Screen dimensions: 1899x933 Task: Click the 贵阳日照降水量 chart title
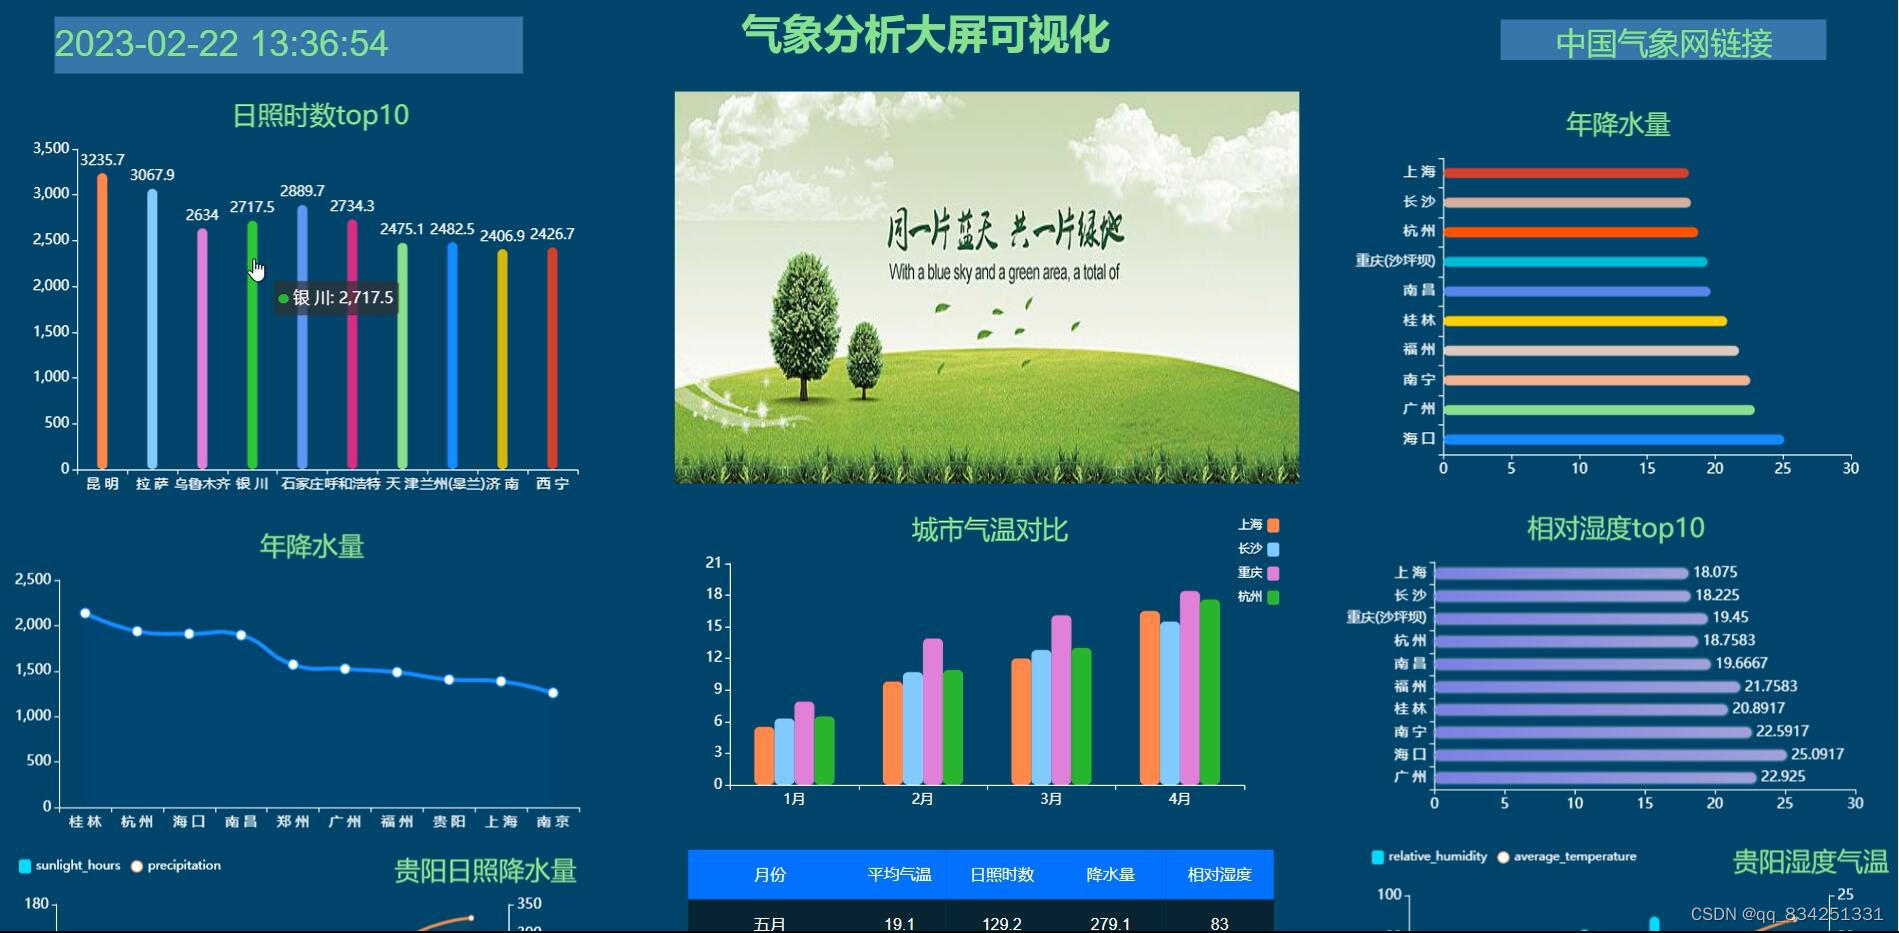coord(485,871)
